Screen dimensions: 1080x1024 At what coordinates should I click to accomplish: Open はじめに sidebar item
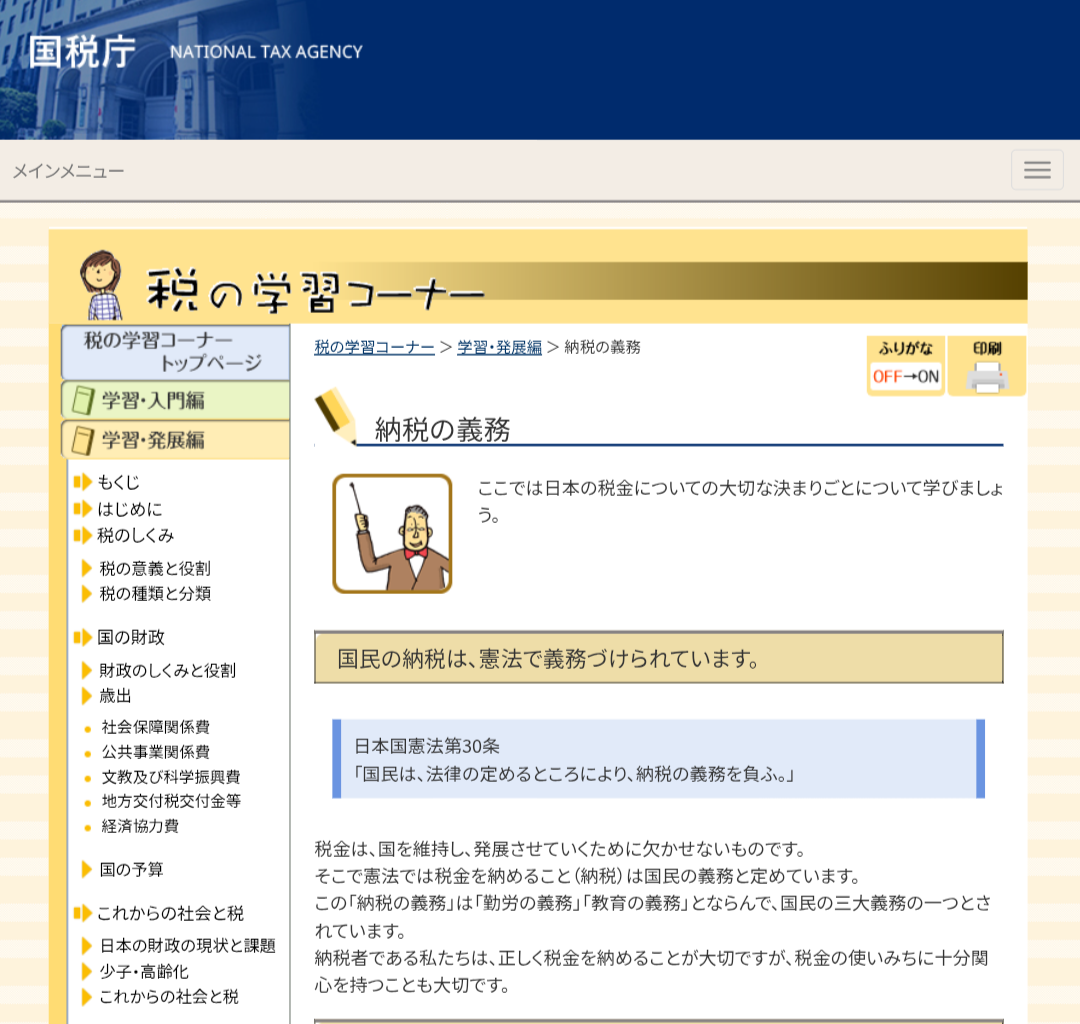point(129,509)
